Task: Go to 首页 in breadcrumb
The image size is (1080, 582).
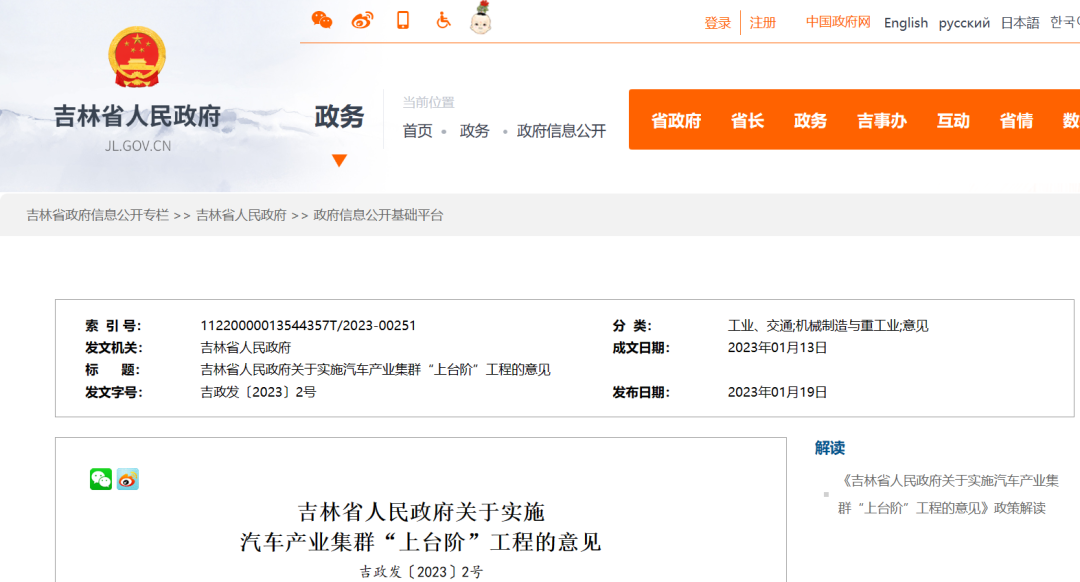Action: click(x=418, y=131)
